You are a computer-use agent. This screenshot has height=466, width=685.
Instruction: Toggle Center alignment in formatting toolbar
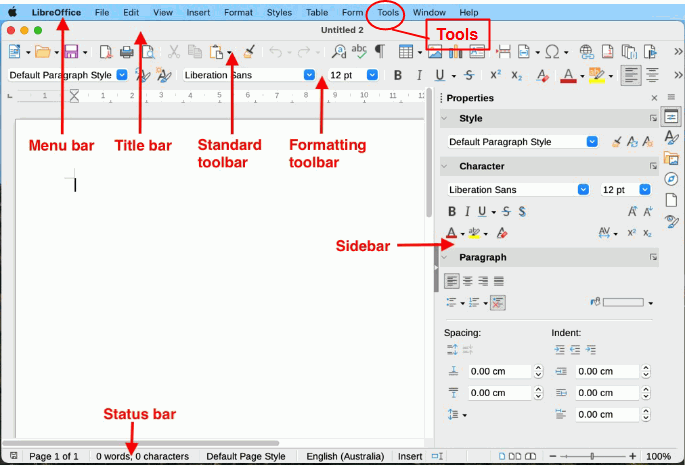[x=652, y=75]
